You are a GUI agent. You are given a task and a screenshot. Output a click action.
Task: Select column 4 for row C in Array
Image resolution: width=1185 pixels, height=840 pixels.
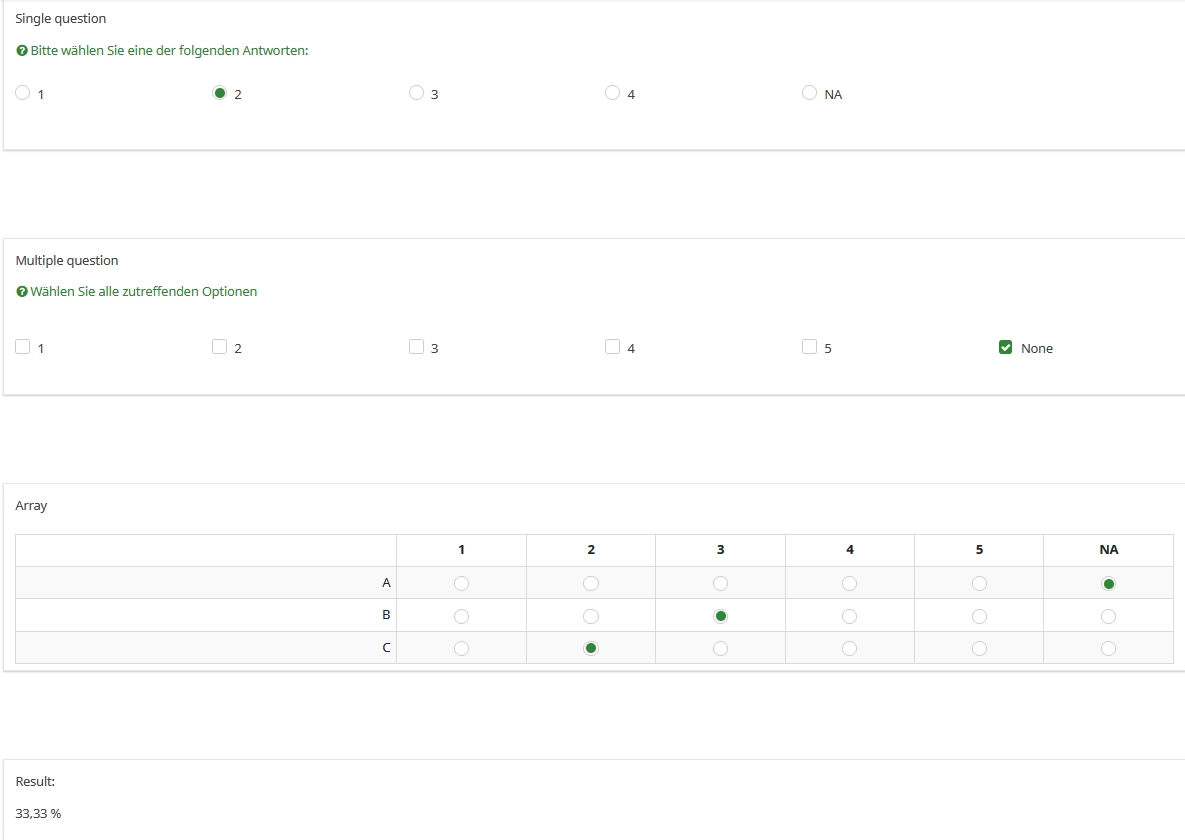849,648
